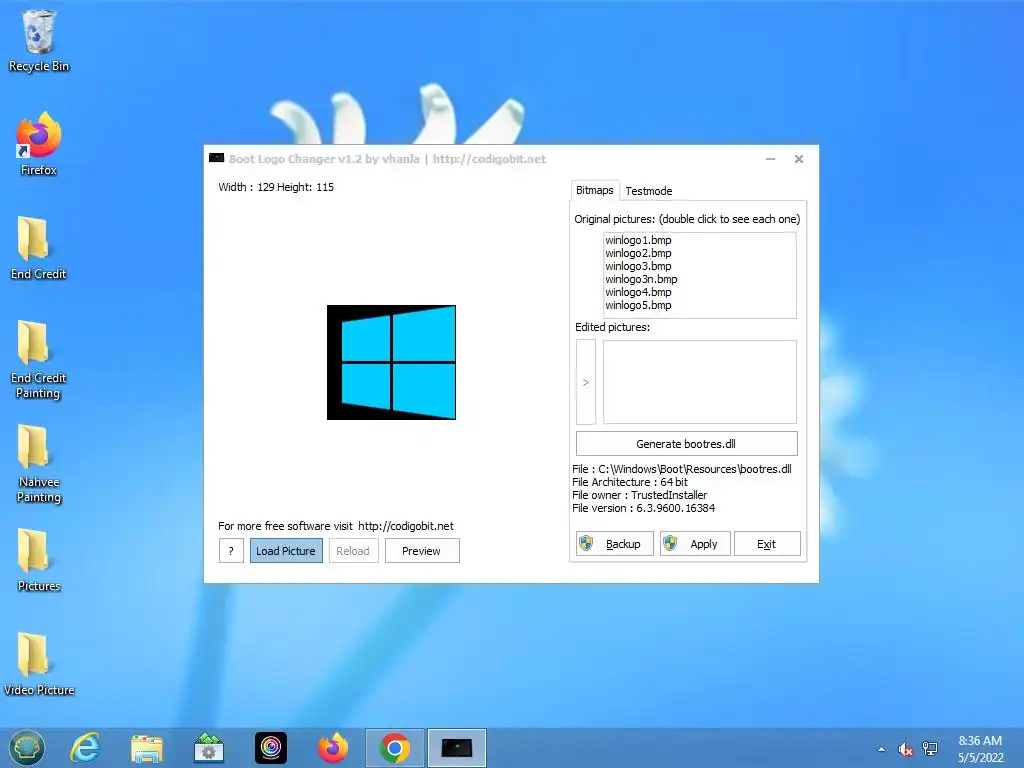Show hidden tray icons arrow
The height and width of the screenshot is (768, 1024).
(x=882, y=749)
